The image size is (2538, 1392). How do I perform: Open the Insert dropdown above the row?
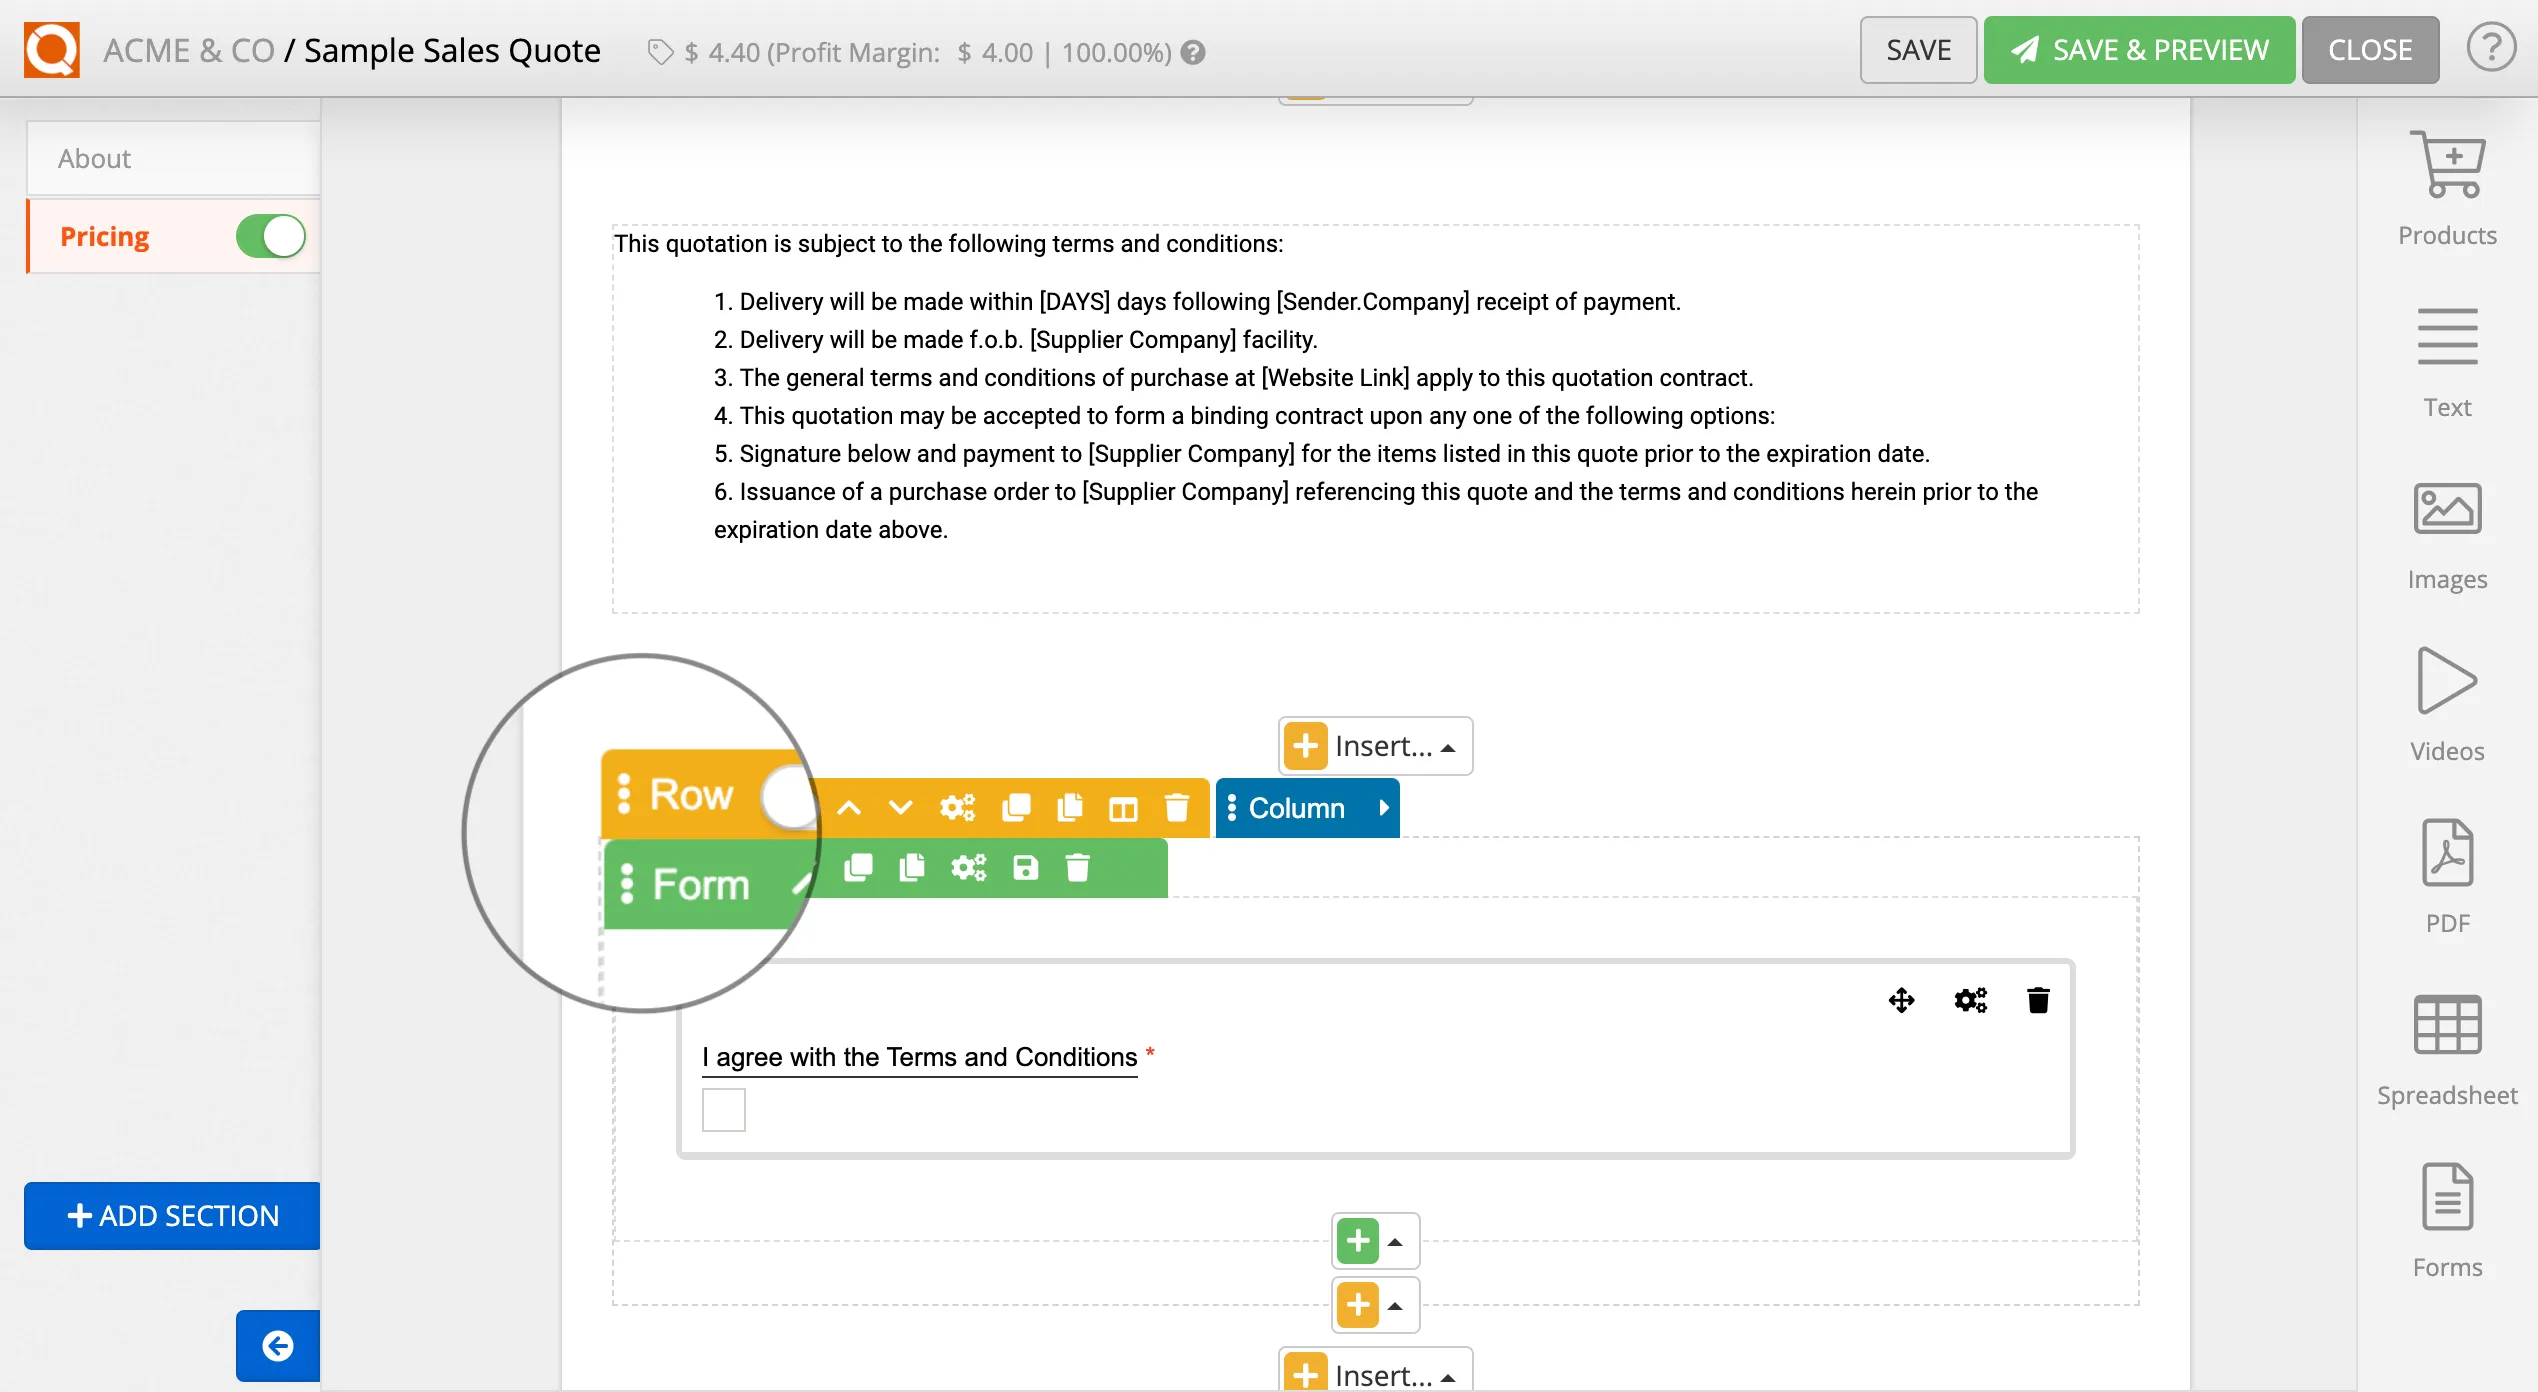pyautogui.click(x=1375, y=745)
